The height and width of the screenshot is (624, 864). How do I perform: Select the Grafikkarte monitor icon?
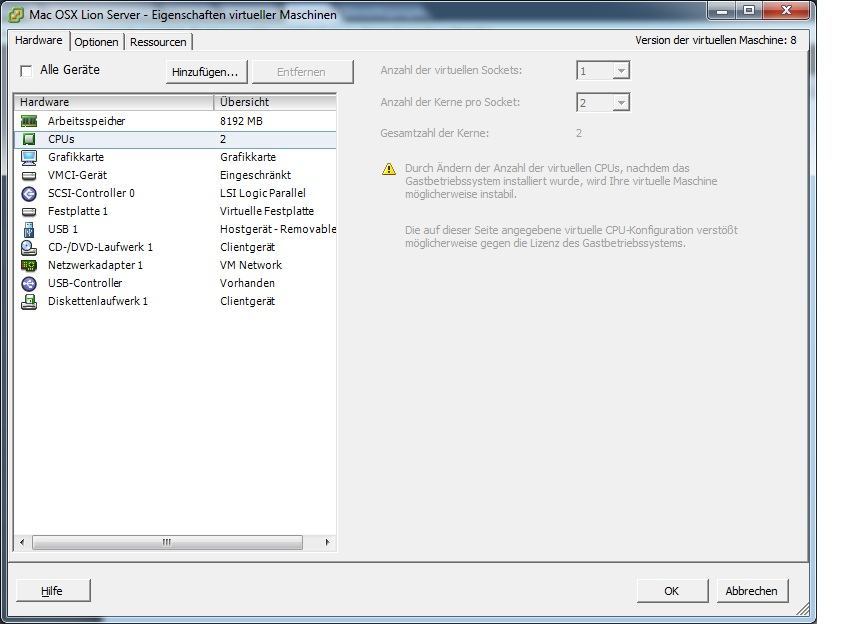tap(29, 158)
